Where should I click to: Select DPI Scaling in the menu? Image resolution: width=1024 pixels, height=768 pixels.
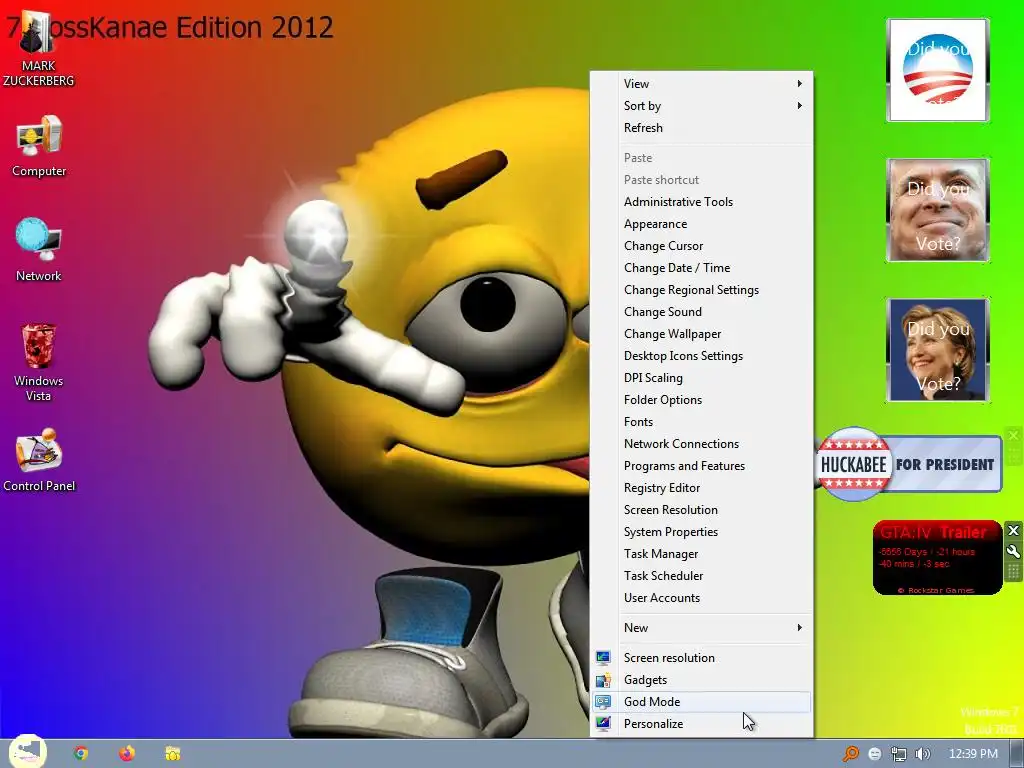pyautogui.click(x=701, y=378)
